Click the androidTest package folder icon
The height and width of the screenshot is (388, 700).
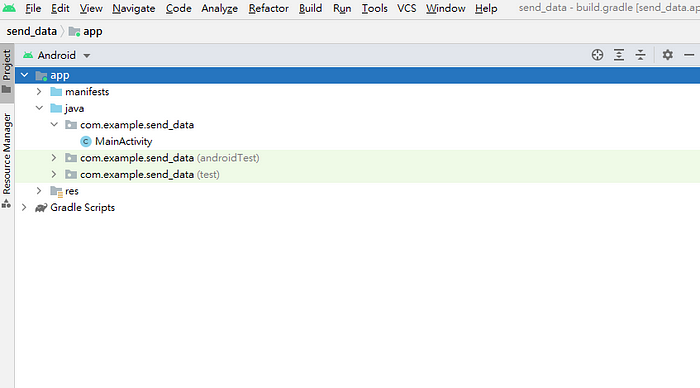(71, 158)
